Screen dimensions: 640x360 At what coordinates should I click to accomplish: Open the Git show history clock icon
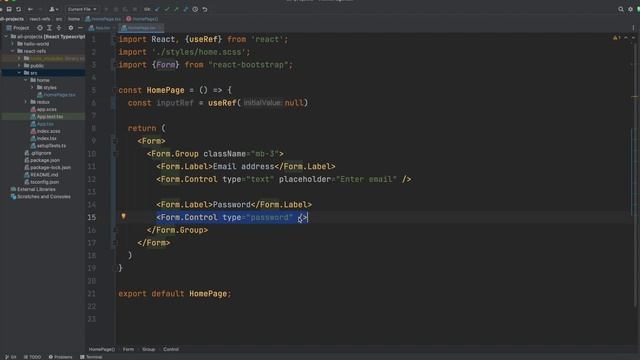[195, 9]
